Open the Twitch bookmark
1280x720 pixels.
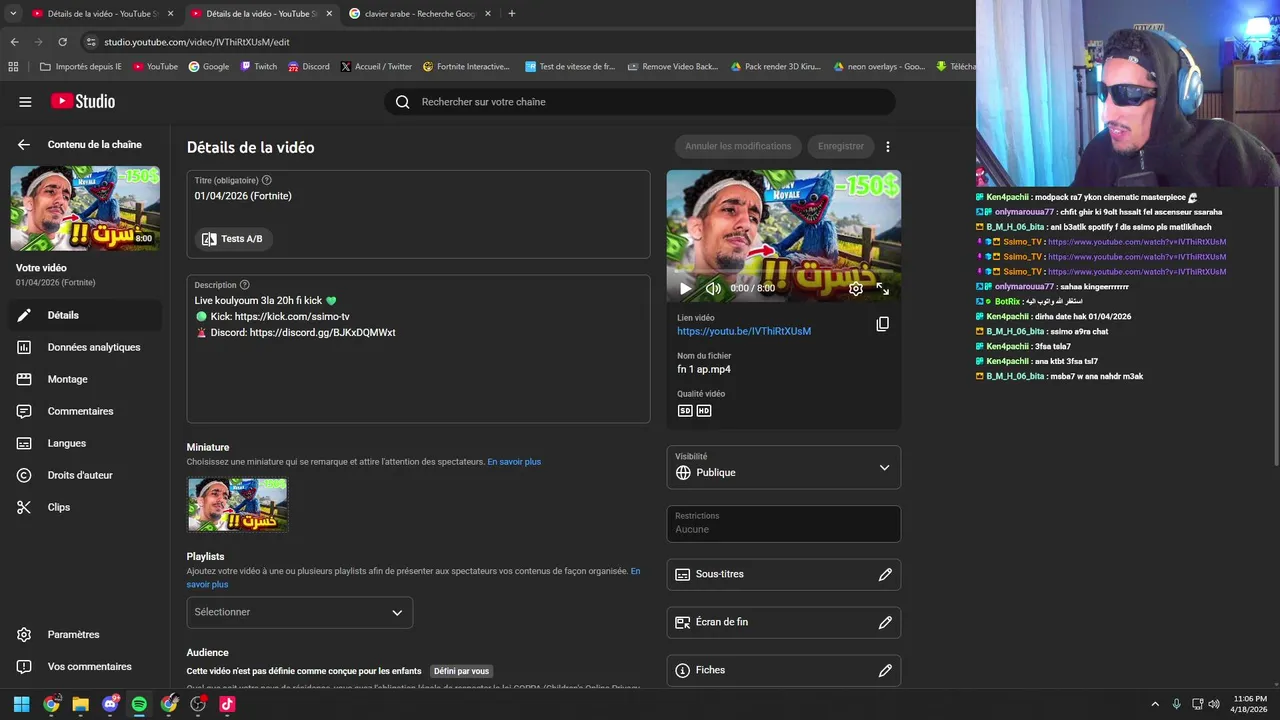coord(258,67)
